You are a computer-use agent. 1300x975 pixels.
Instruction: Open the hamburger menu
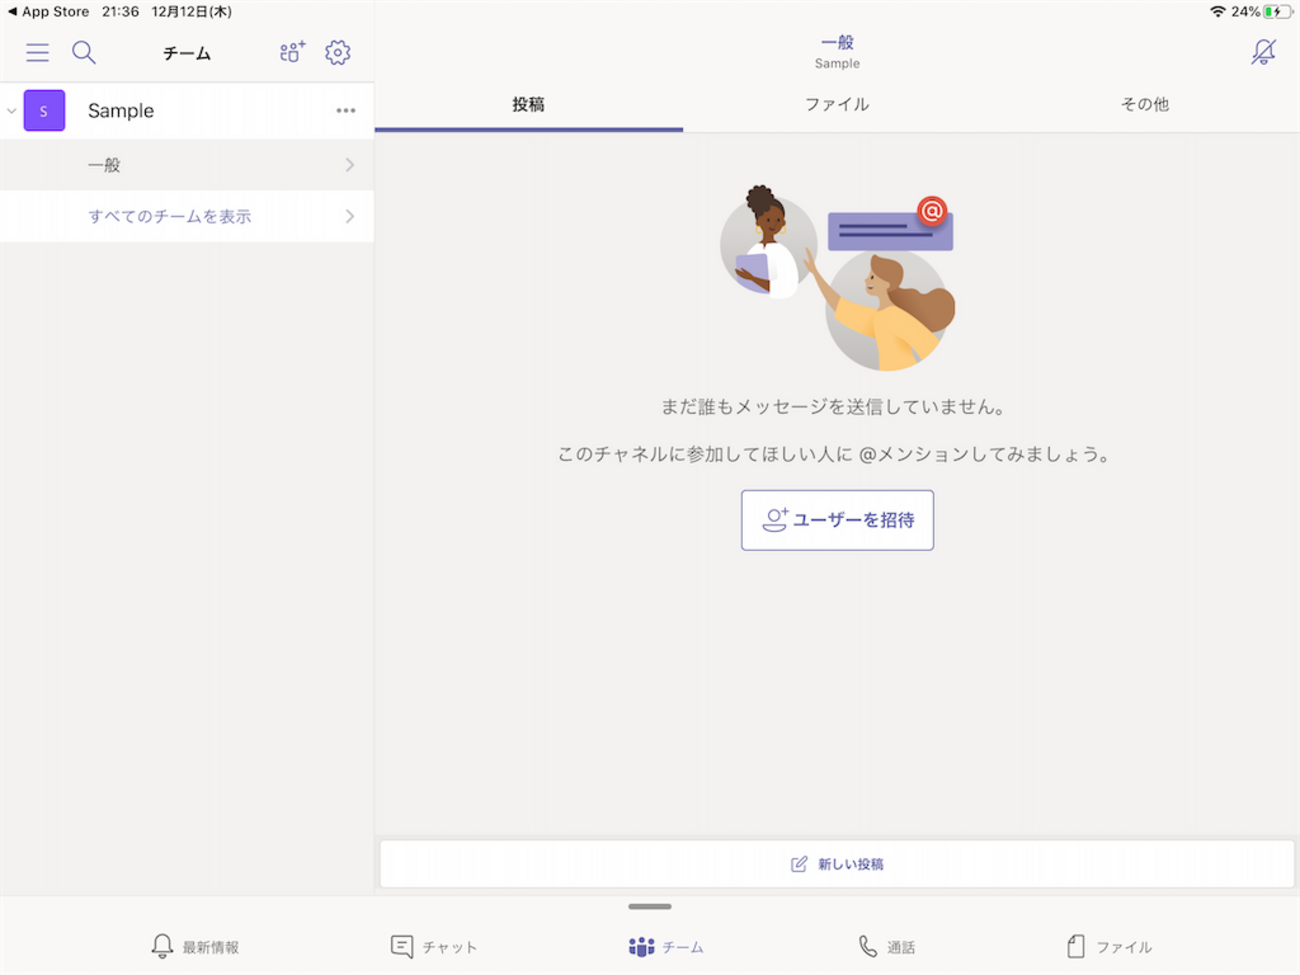(x=37, y=53)
